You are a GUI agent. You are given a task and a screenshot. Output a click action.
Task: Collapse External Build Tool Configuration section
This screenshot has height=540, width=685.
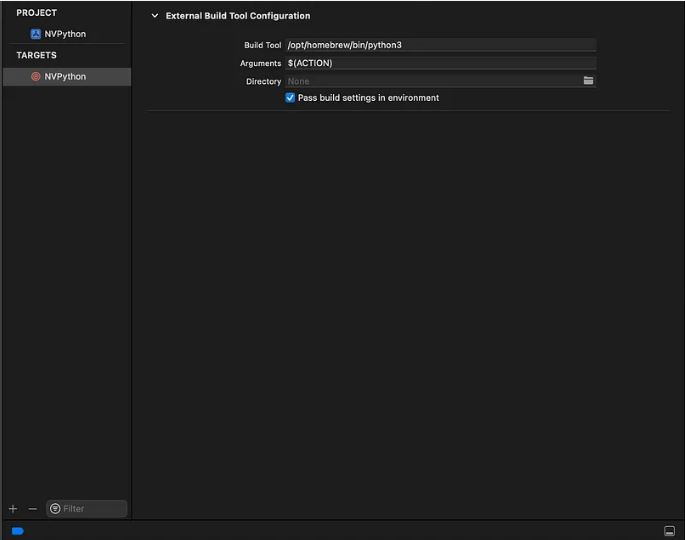(x=155, y=16)
